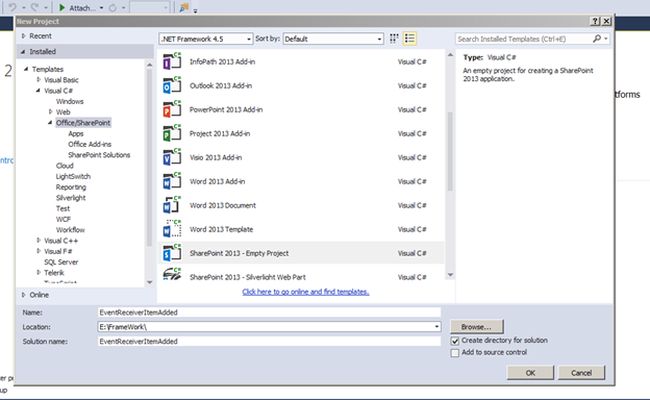The image size is (650, 400).
Task: Select the Word 2013 Document template icon
Action: pos(172,205)
